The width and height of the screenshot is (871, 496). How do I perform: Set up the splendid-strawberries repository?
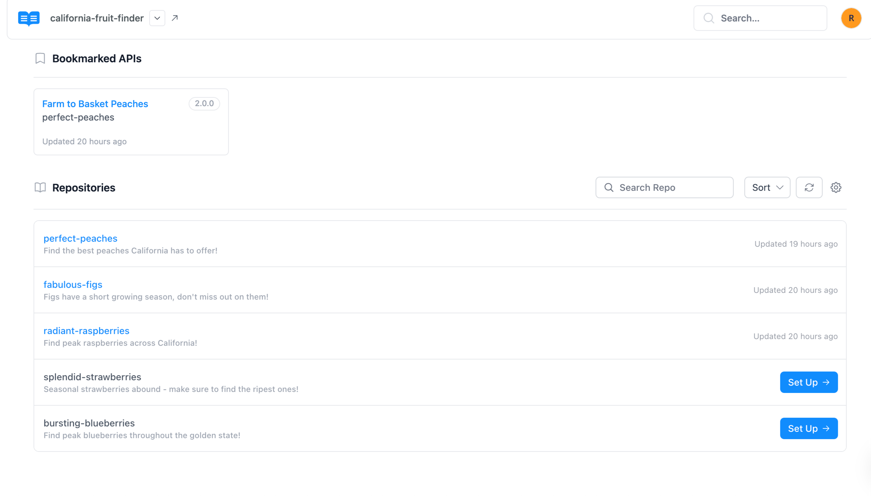tap(808, 382)
